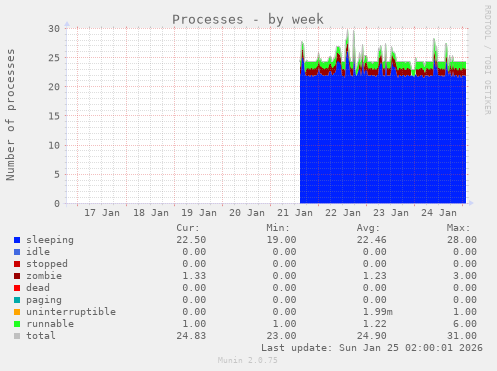Image resolution: width=497 pixels, height=371 pixels.
Task: Click uninterruptible average value 1.99m
Action: [x=378, y=312]
